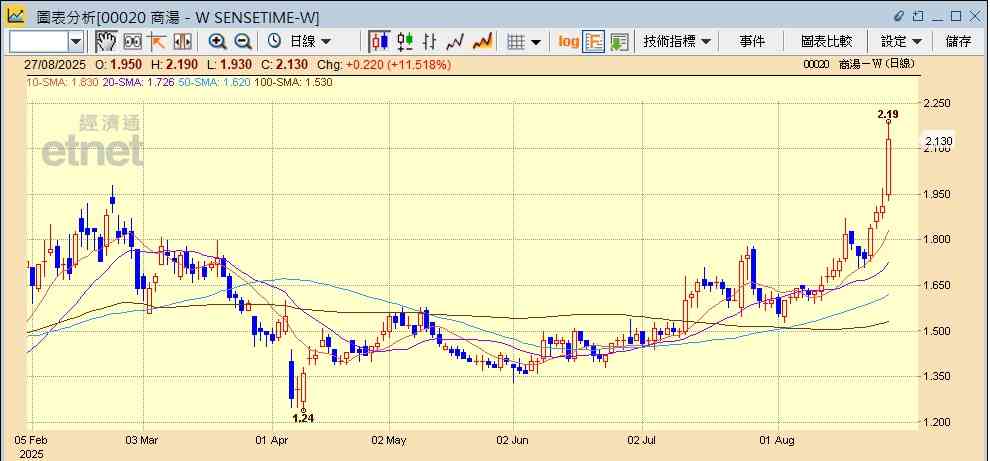
Task: Click the 2.130 current price tag
Action: (x=938, y=141)
